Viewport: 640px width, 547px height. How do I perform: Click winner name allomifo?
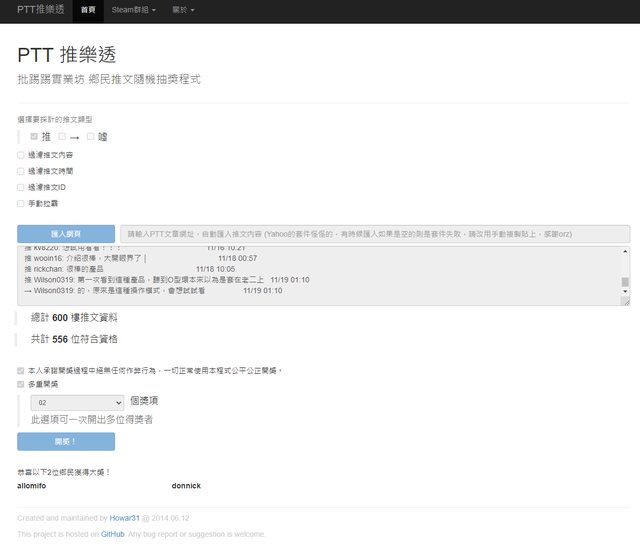coord(31,486)
